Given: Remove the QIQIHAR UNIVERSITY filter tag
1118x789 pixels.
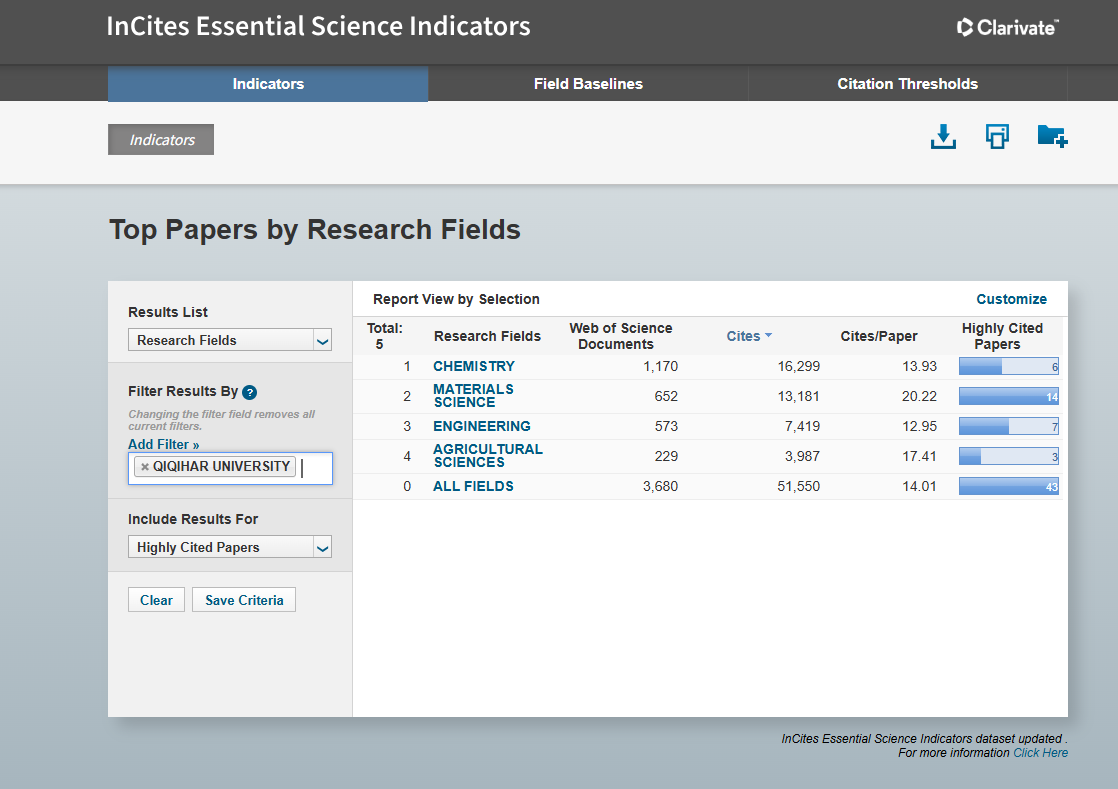Looking at the screenshot, I should tap(145, 467).
